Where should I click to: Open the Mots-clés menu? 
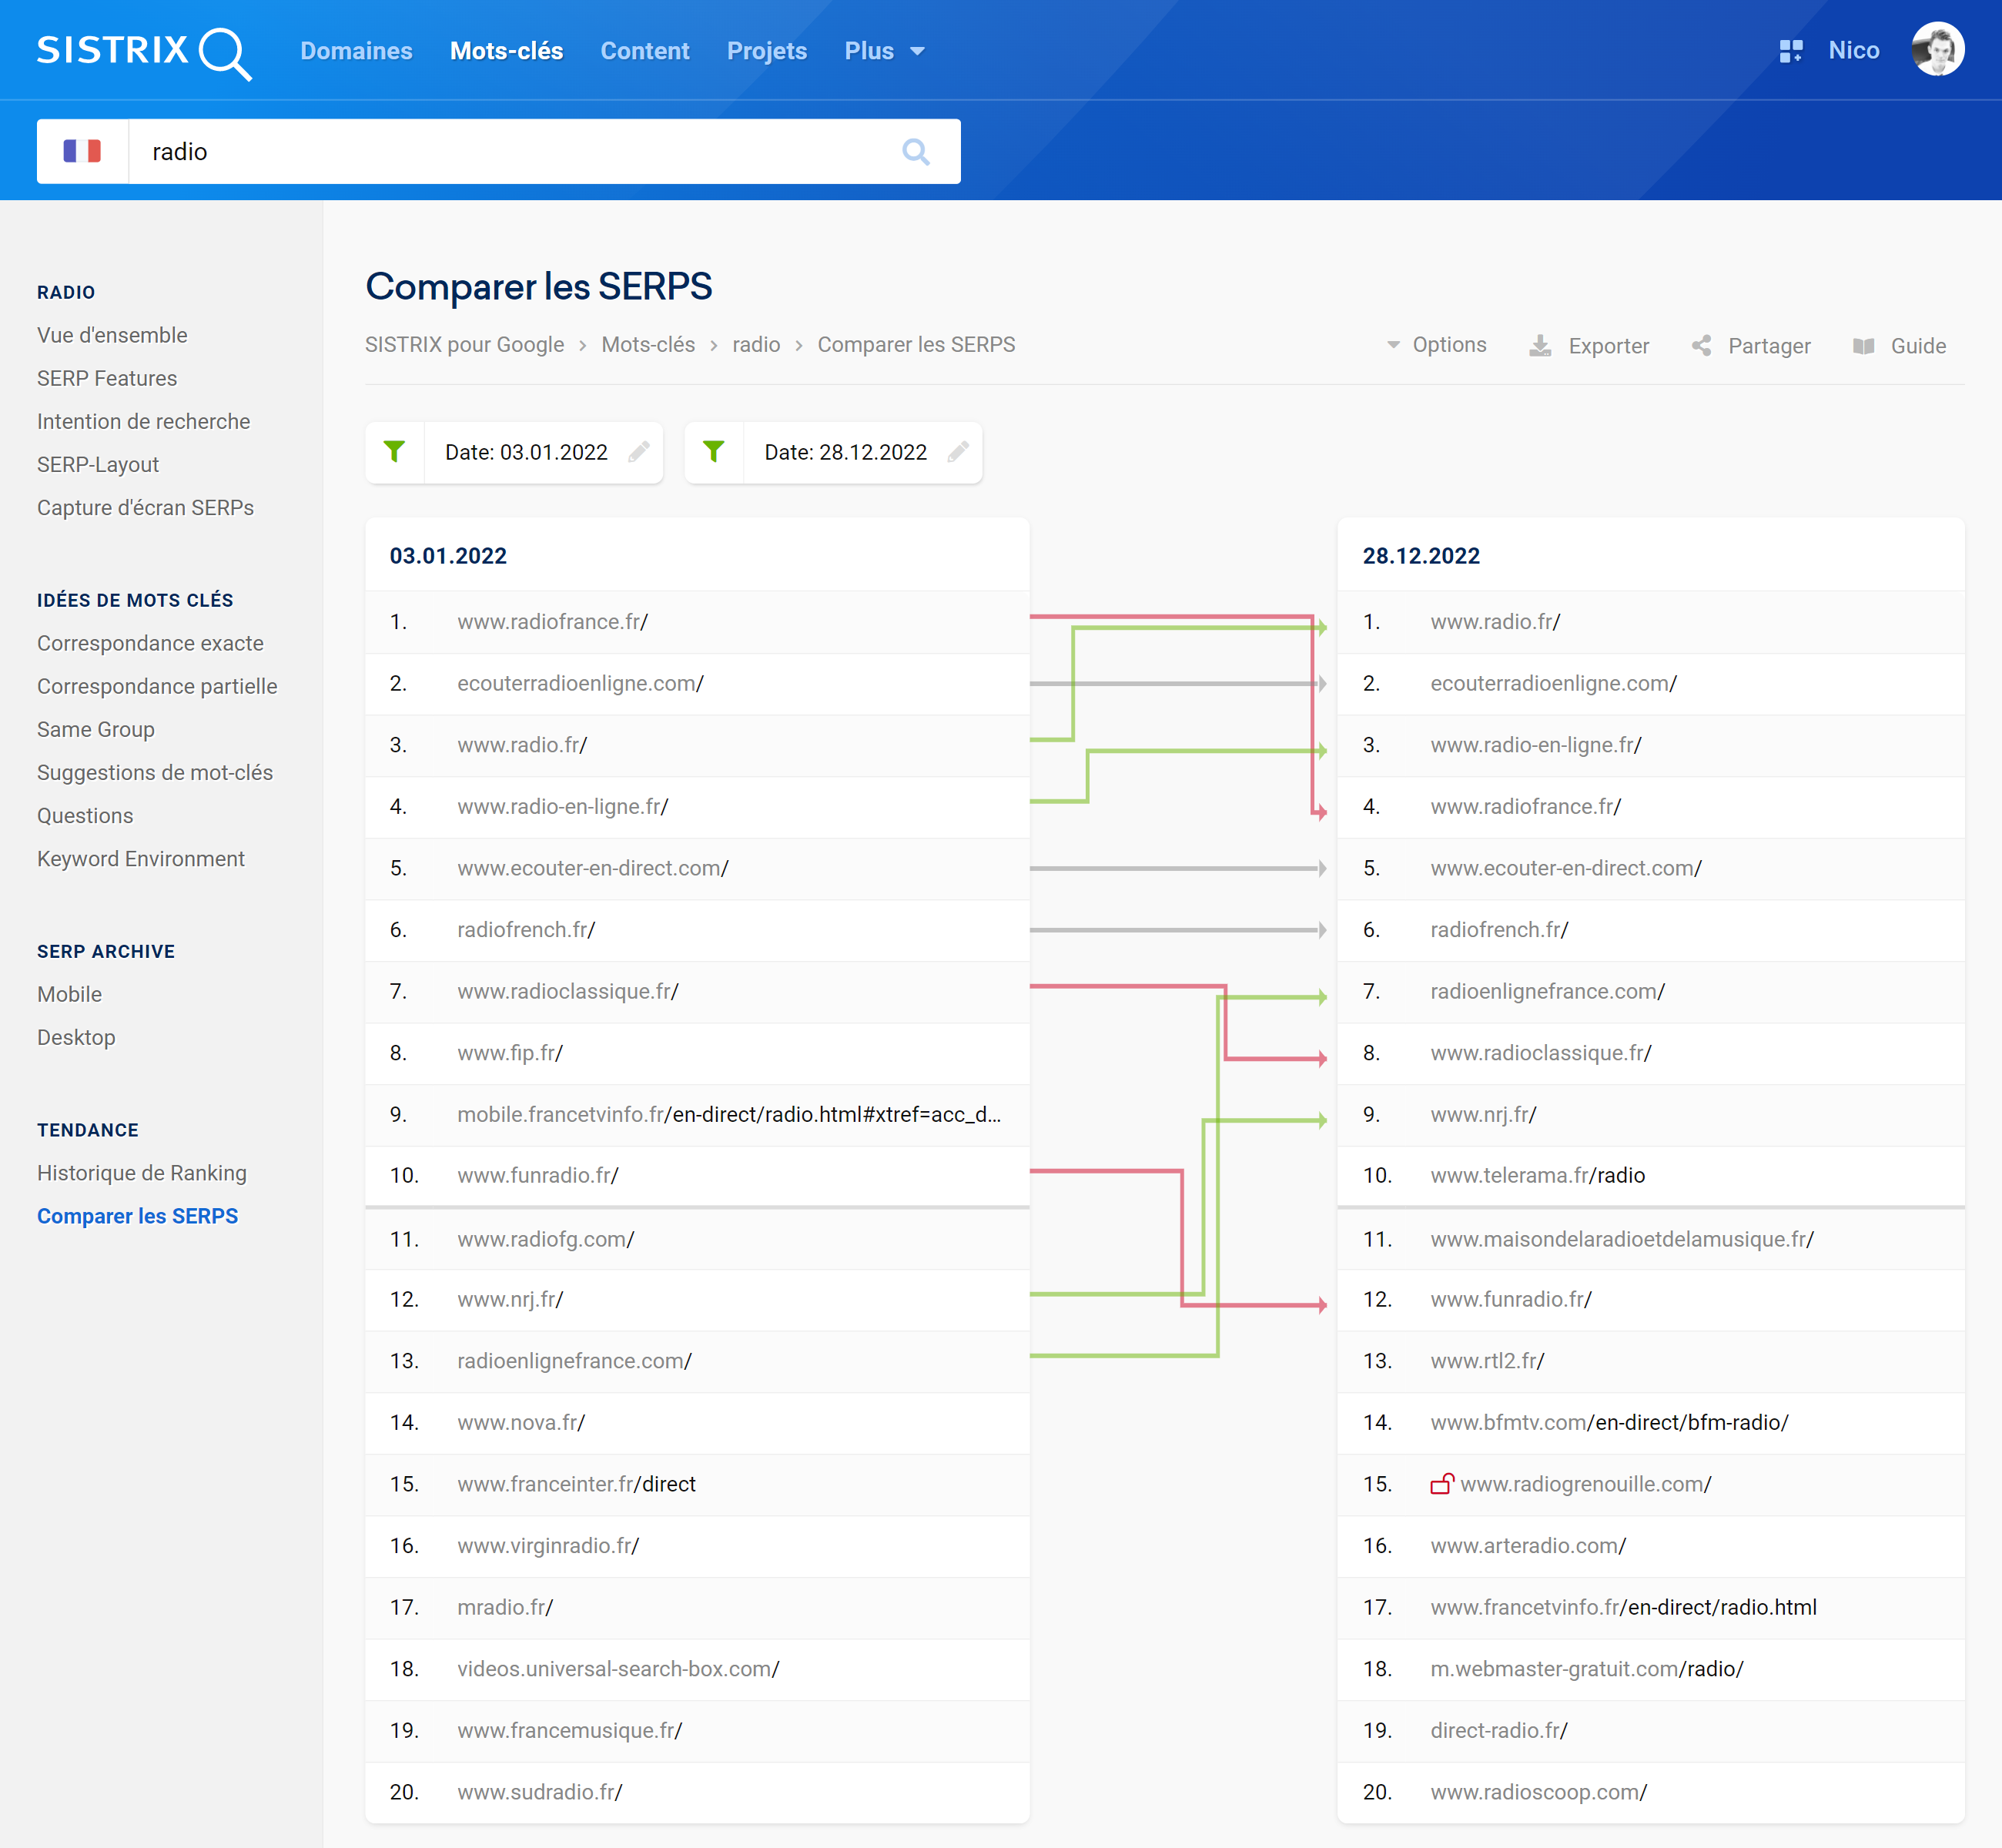tap(506, 51)
